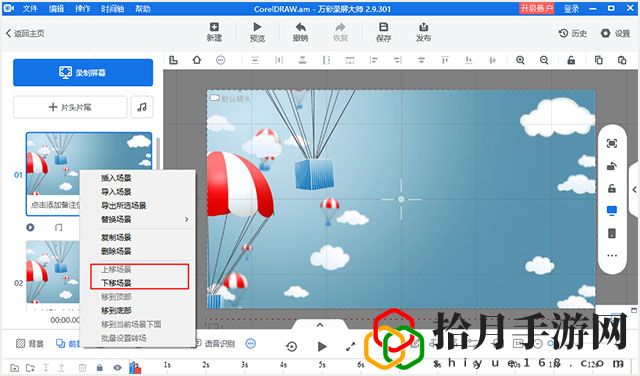Click the small play icon under scene 01

coord(30,227)
